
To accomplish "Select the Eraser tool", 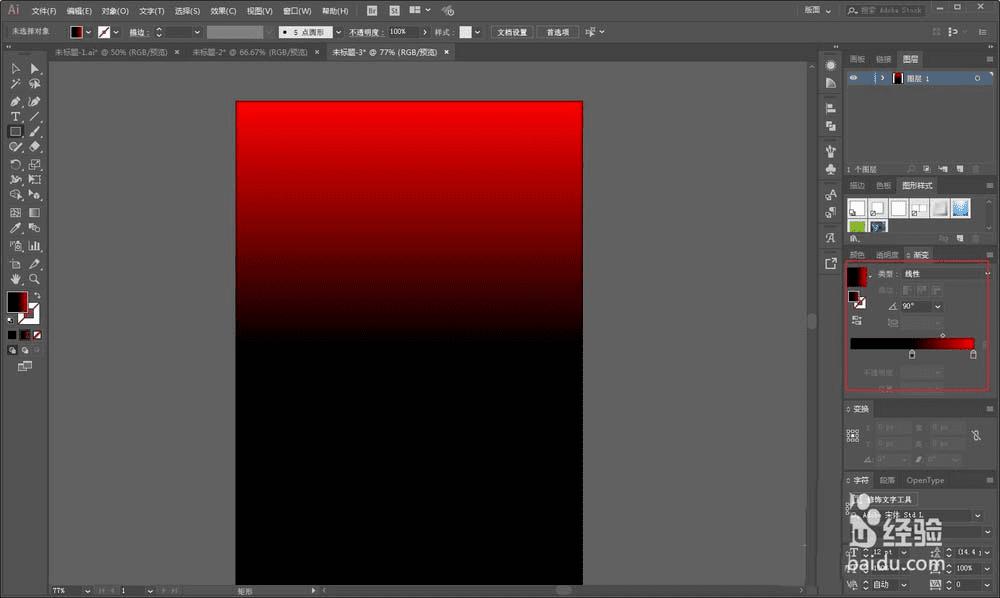I will (x=34, y=147).
